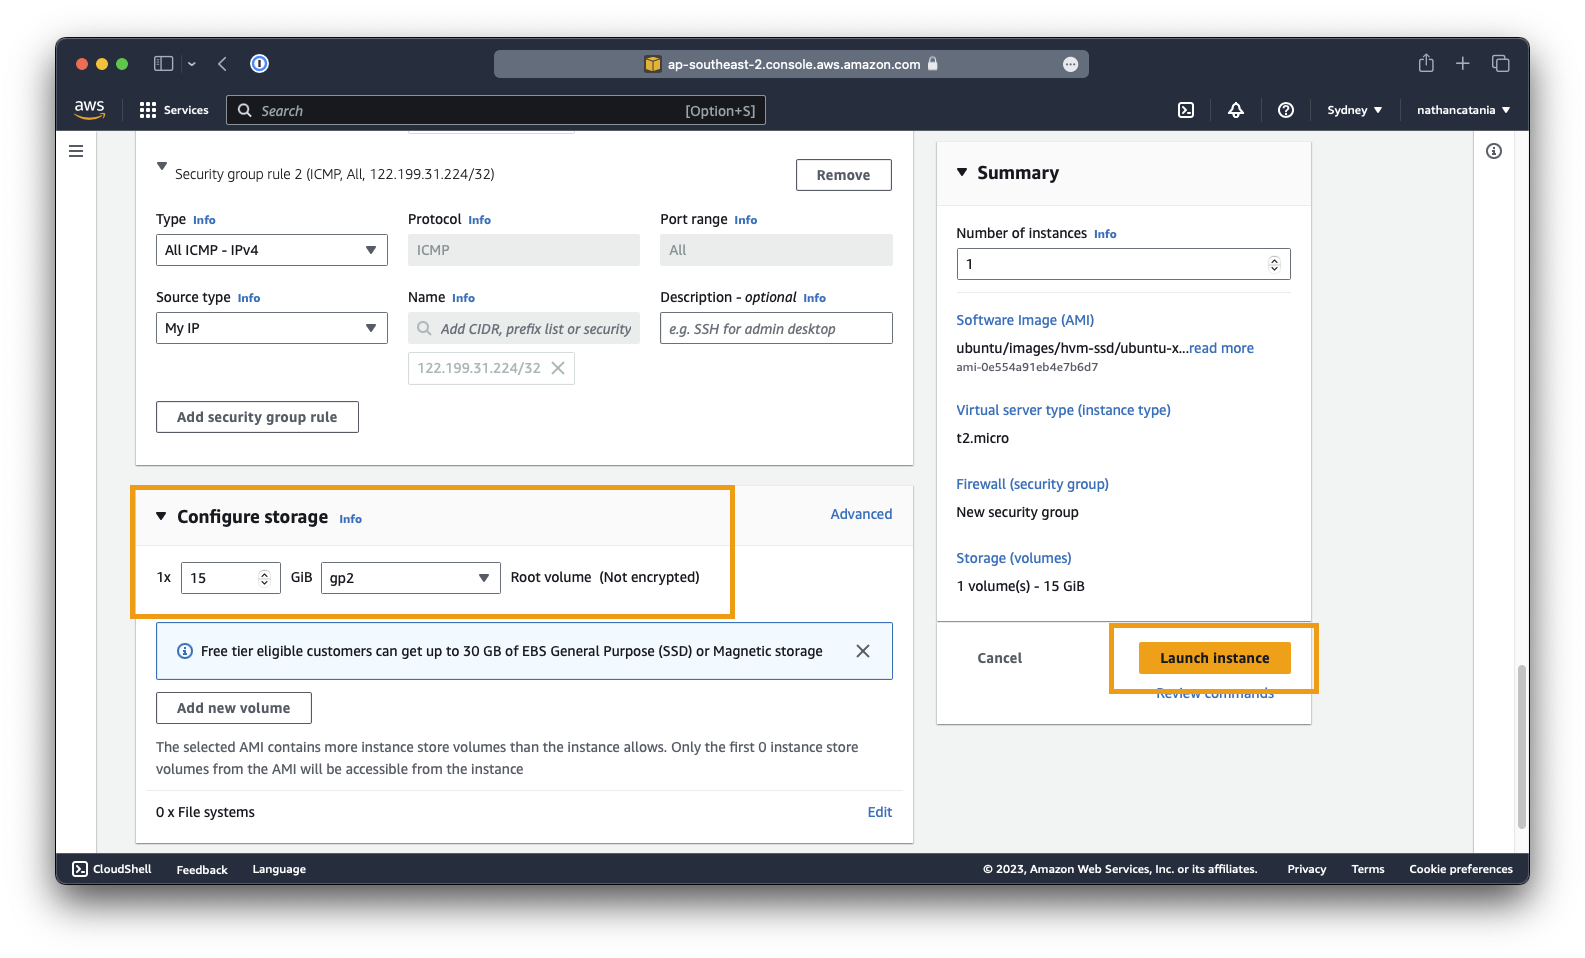The width and height of the screenshot is (1585, 958).
Task: Click the Add security group rule button
Action: pos(257,417)
